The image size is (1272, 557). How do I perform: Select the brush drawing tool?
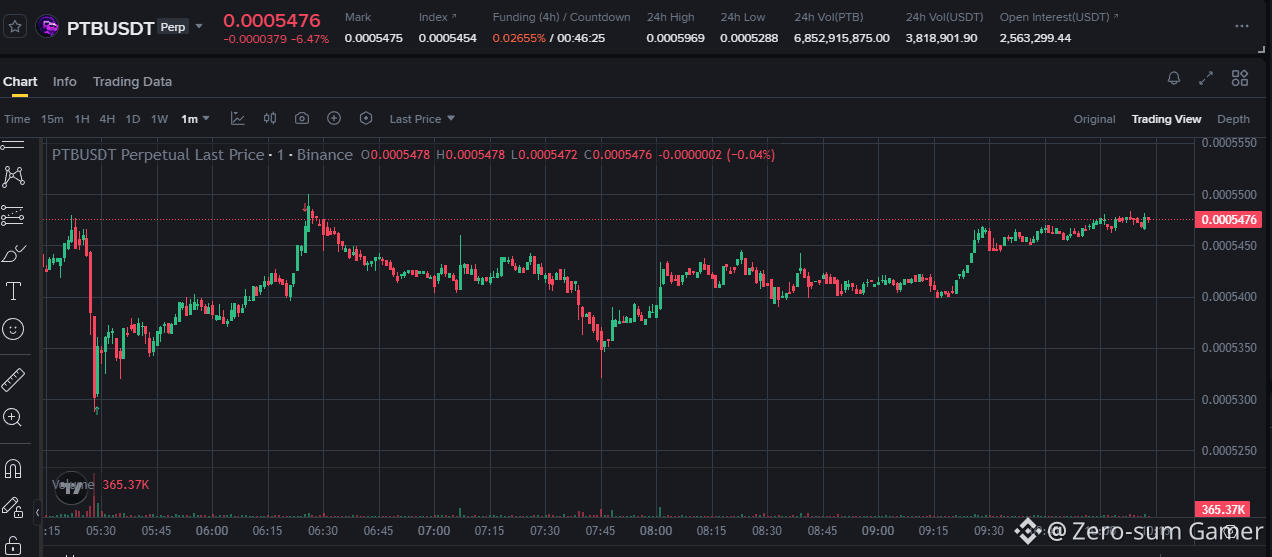point(13,254)
